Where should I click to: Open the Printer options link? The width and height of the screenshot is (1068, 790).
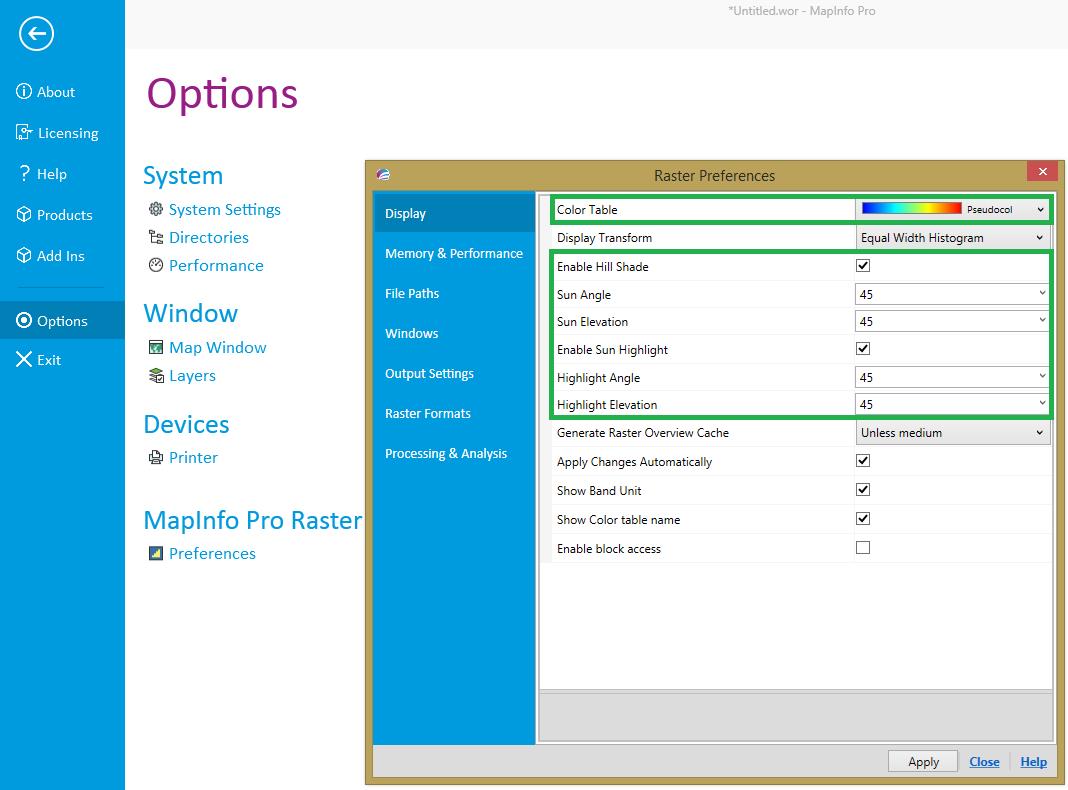tap(193, 457)
